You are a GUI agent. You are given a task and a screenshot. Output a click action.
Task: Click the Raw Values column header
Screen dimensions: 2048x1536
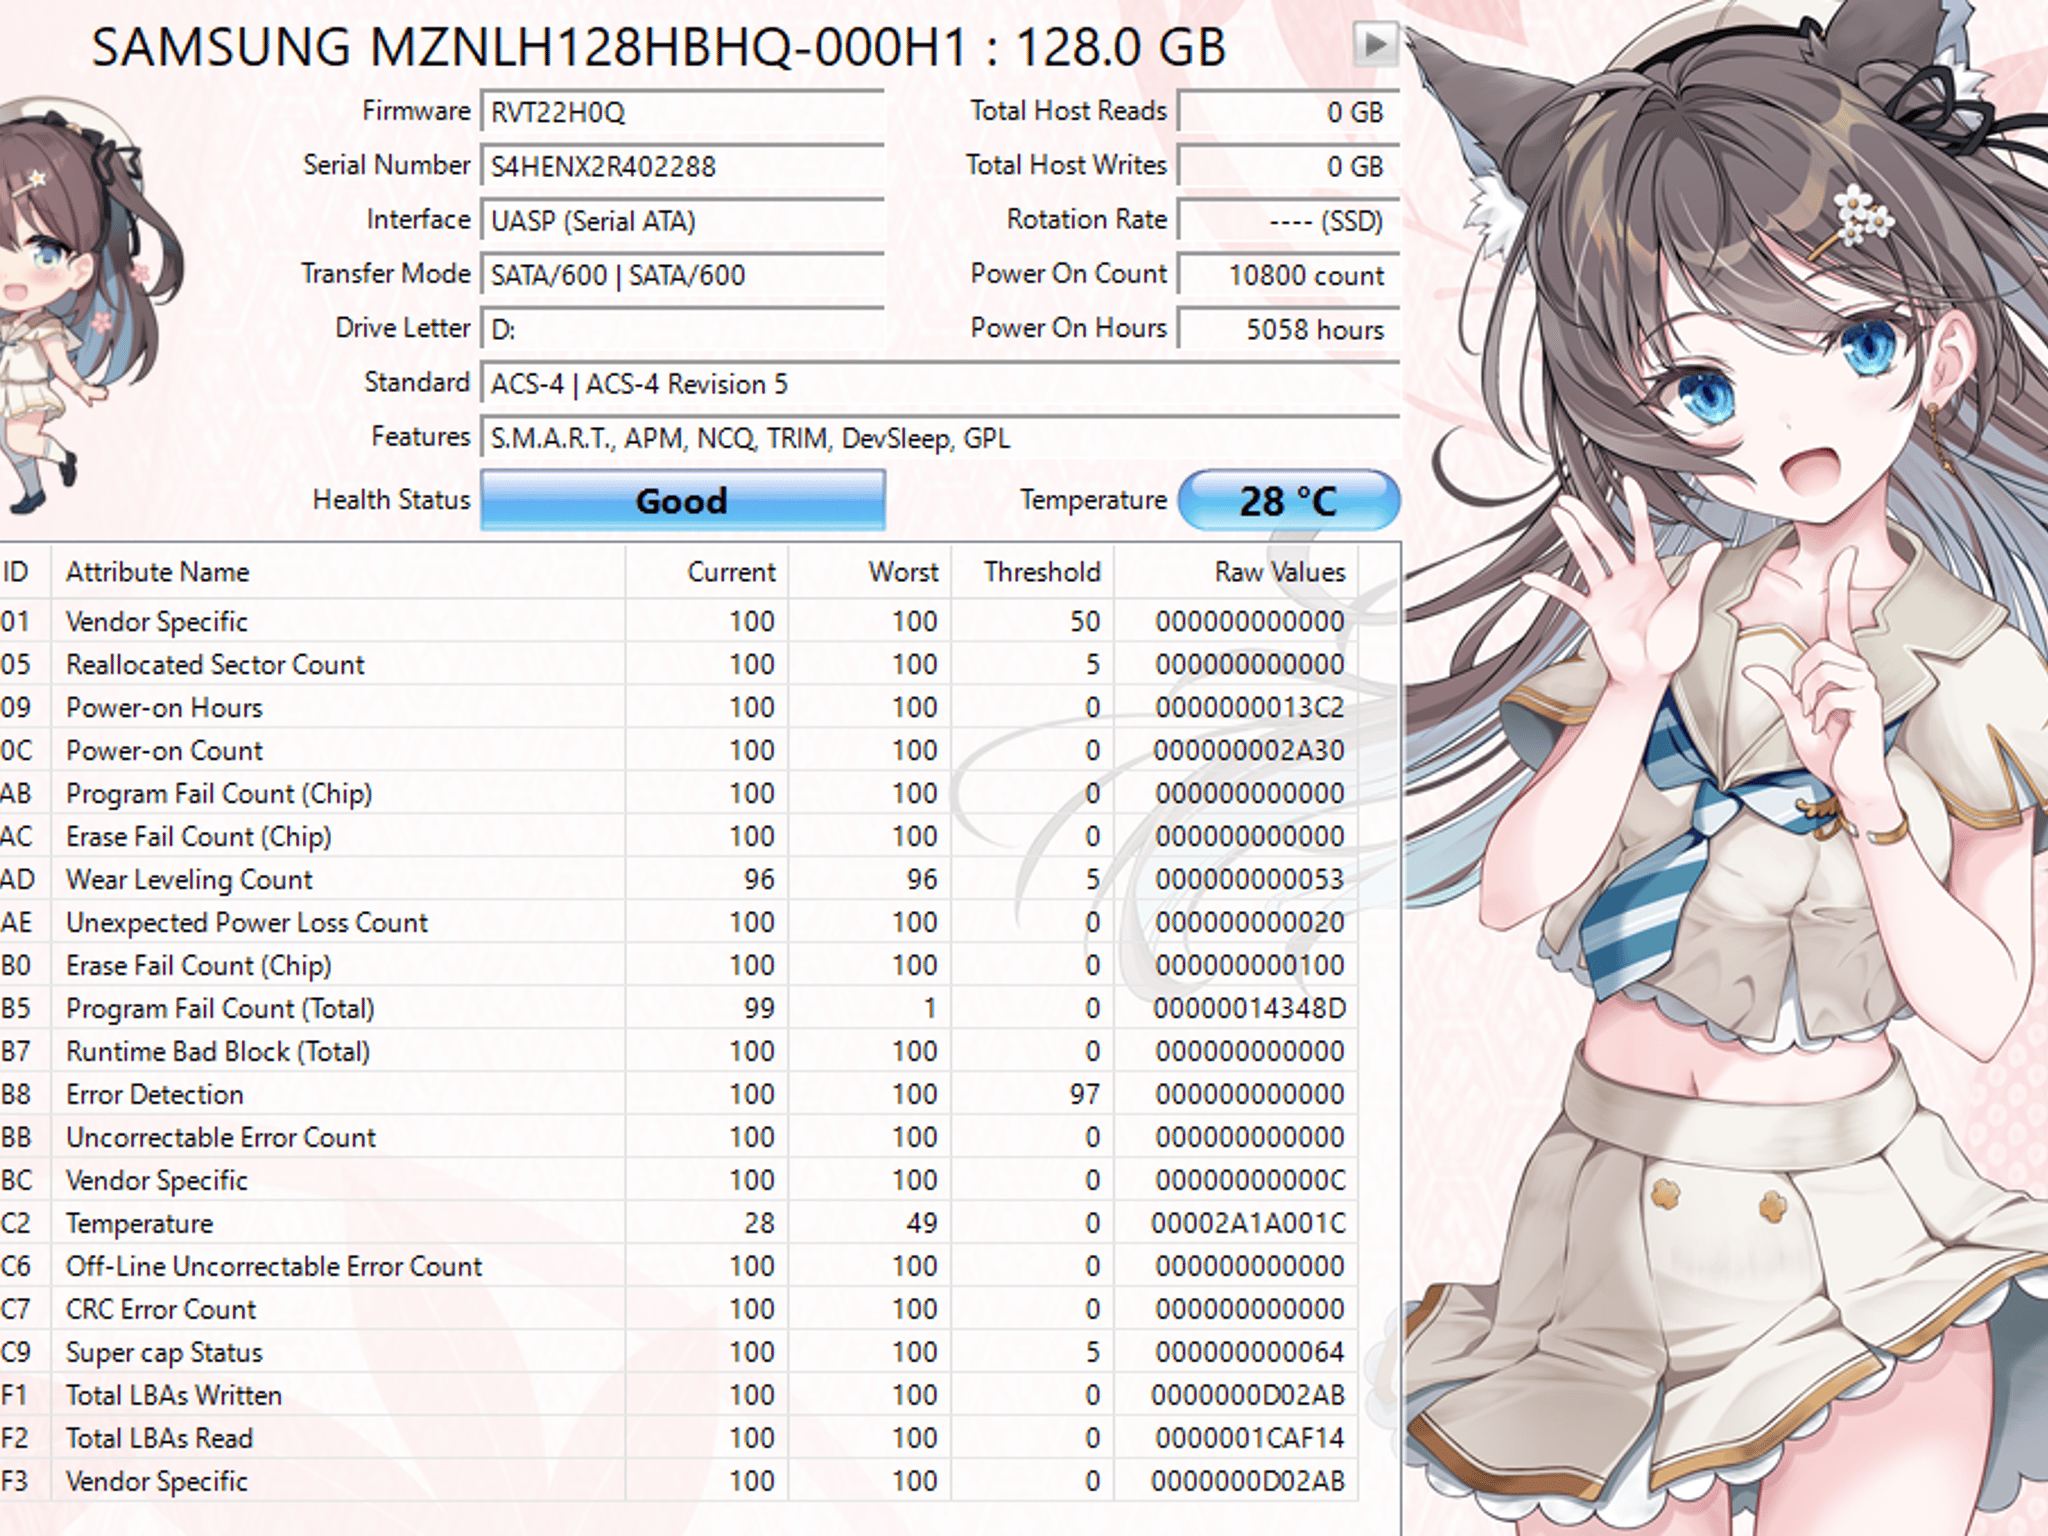pos(1236,572)
